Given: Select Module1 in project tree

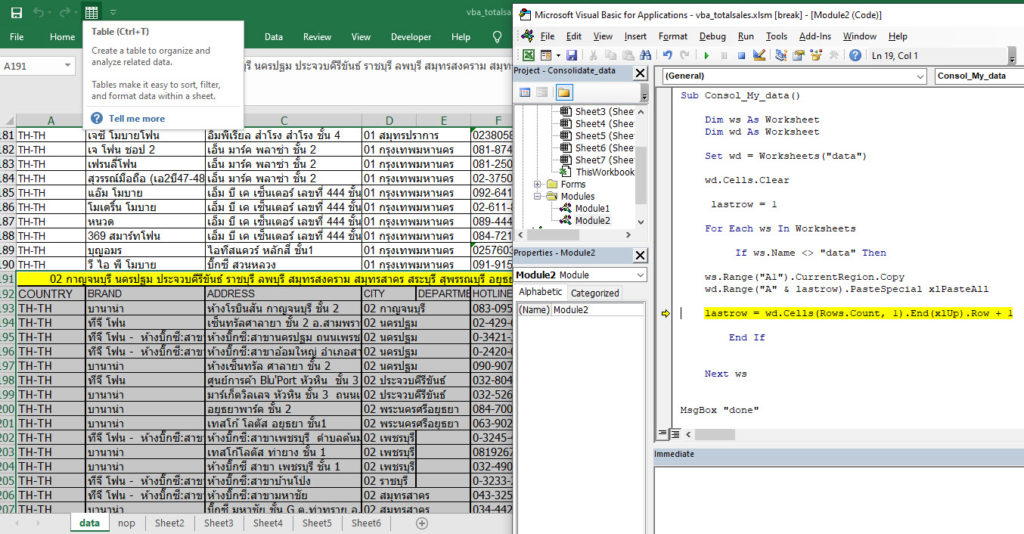Looking at the screenshot, I should pos(592,208).
